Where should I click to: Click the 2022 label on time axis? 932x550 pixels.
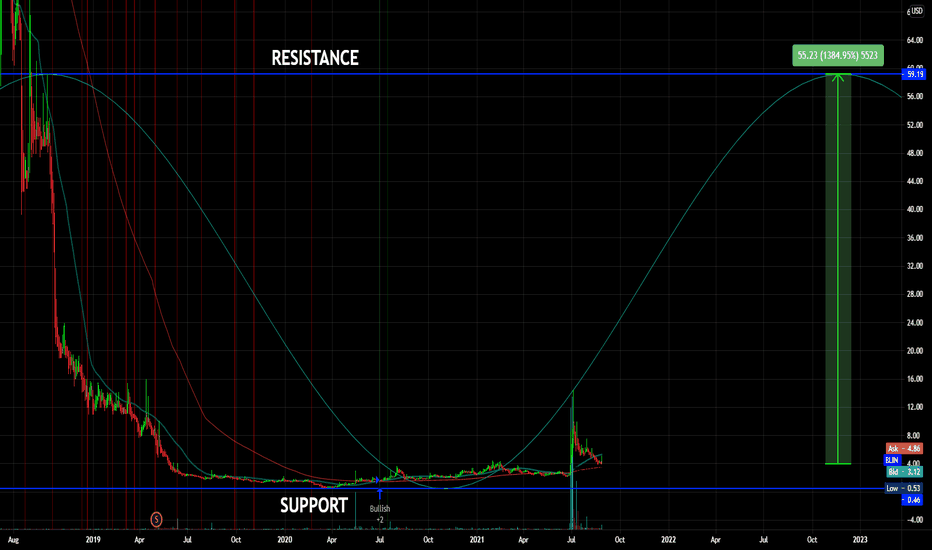click(669, 540)
